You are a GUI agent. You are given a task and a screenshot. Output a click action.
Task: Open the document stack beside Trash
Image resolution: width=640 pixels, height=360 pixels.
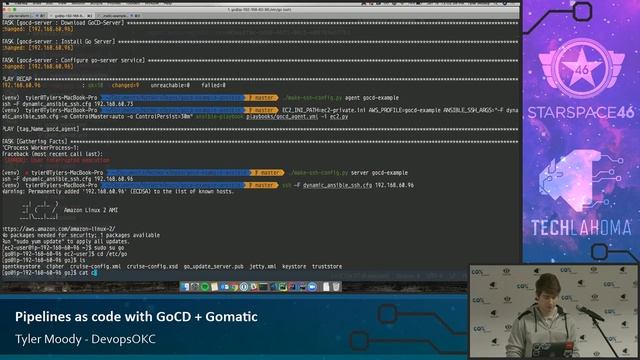(x=326, y=287)
